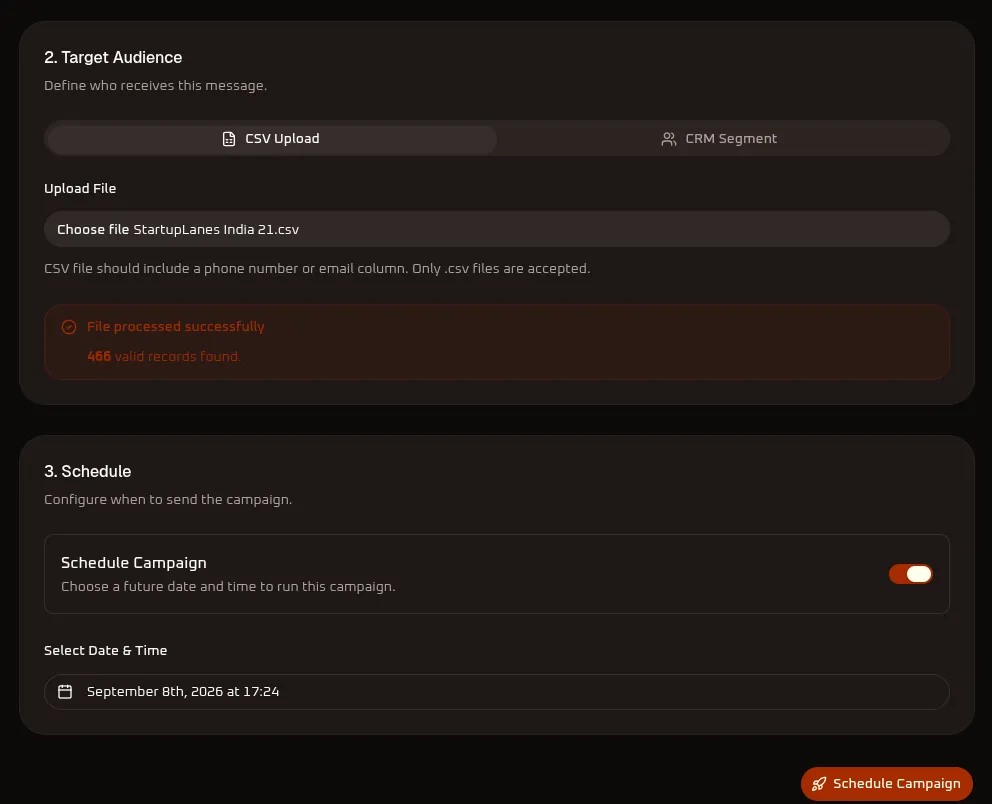Click the success checkmark circle icon
992x804 pixels.
point(69,326)
